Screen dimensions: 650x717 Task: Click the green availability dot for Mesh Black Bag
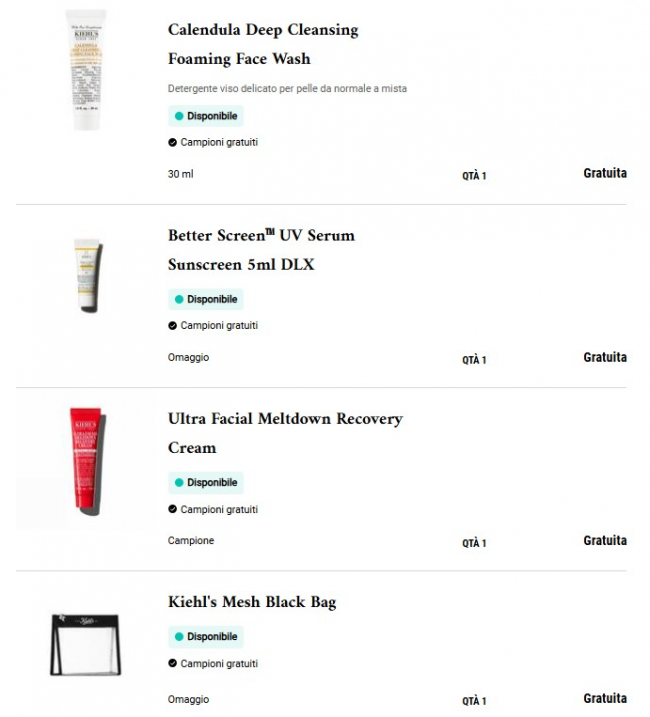point(179,637)
